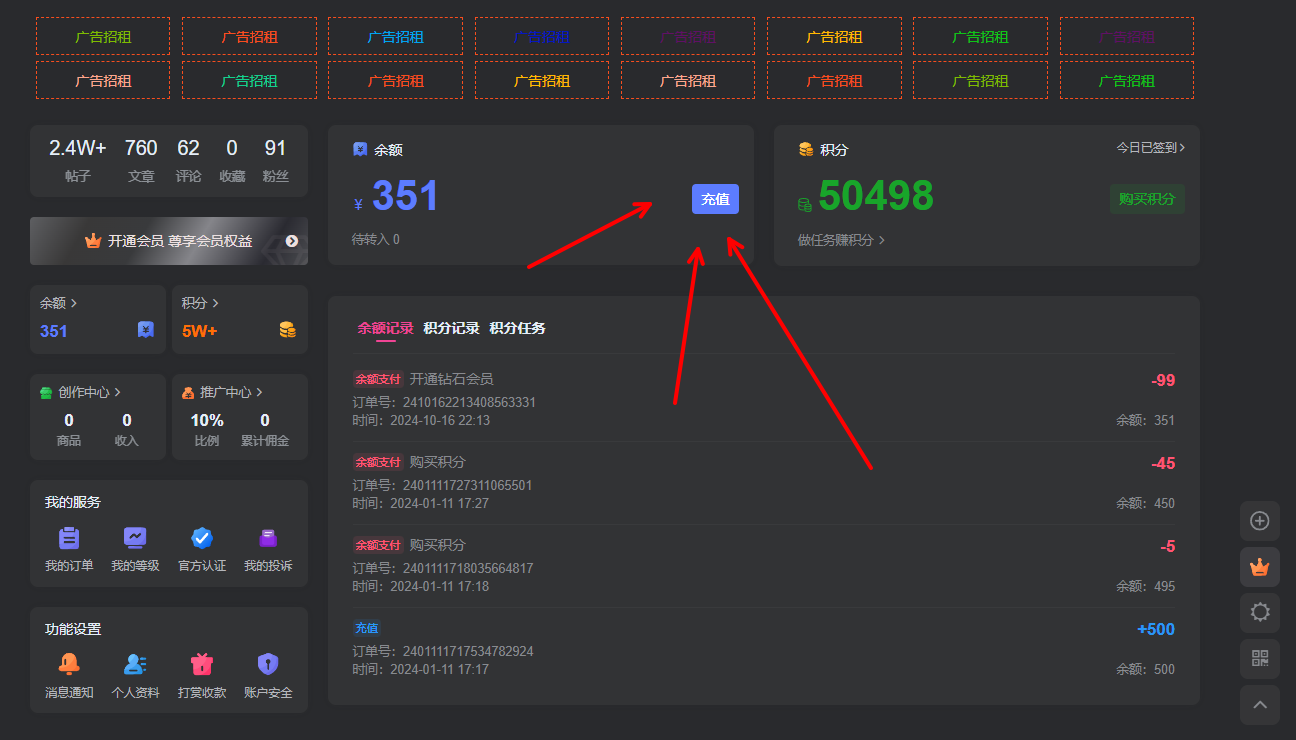This screenshot has height=740, width=1296.
Task: Switch to the 积分记录 tab
Action: [451, 328]
